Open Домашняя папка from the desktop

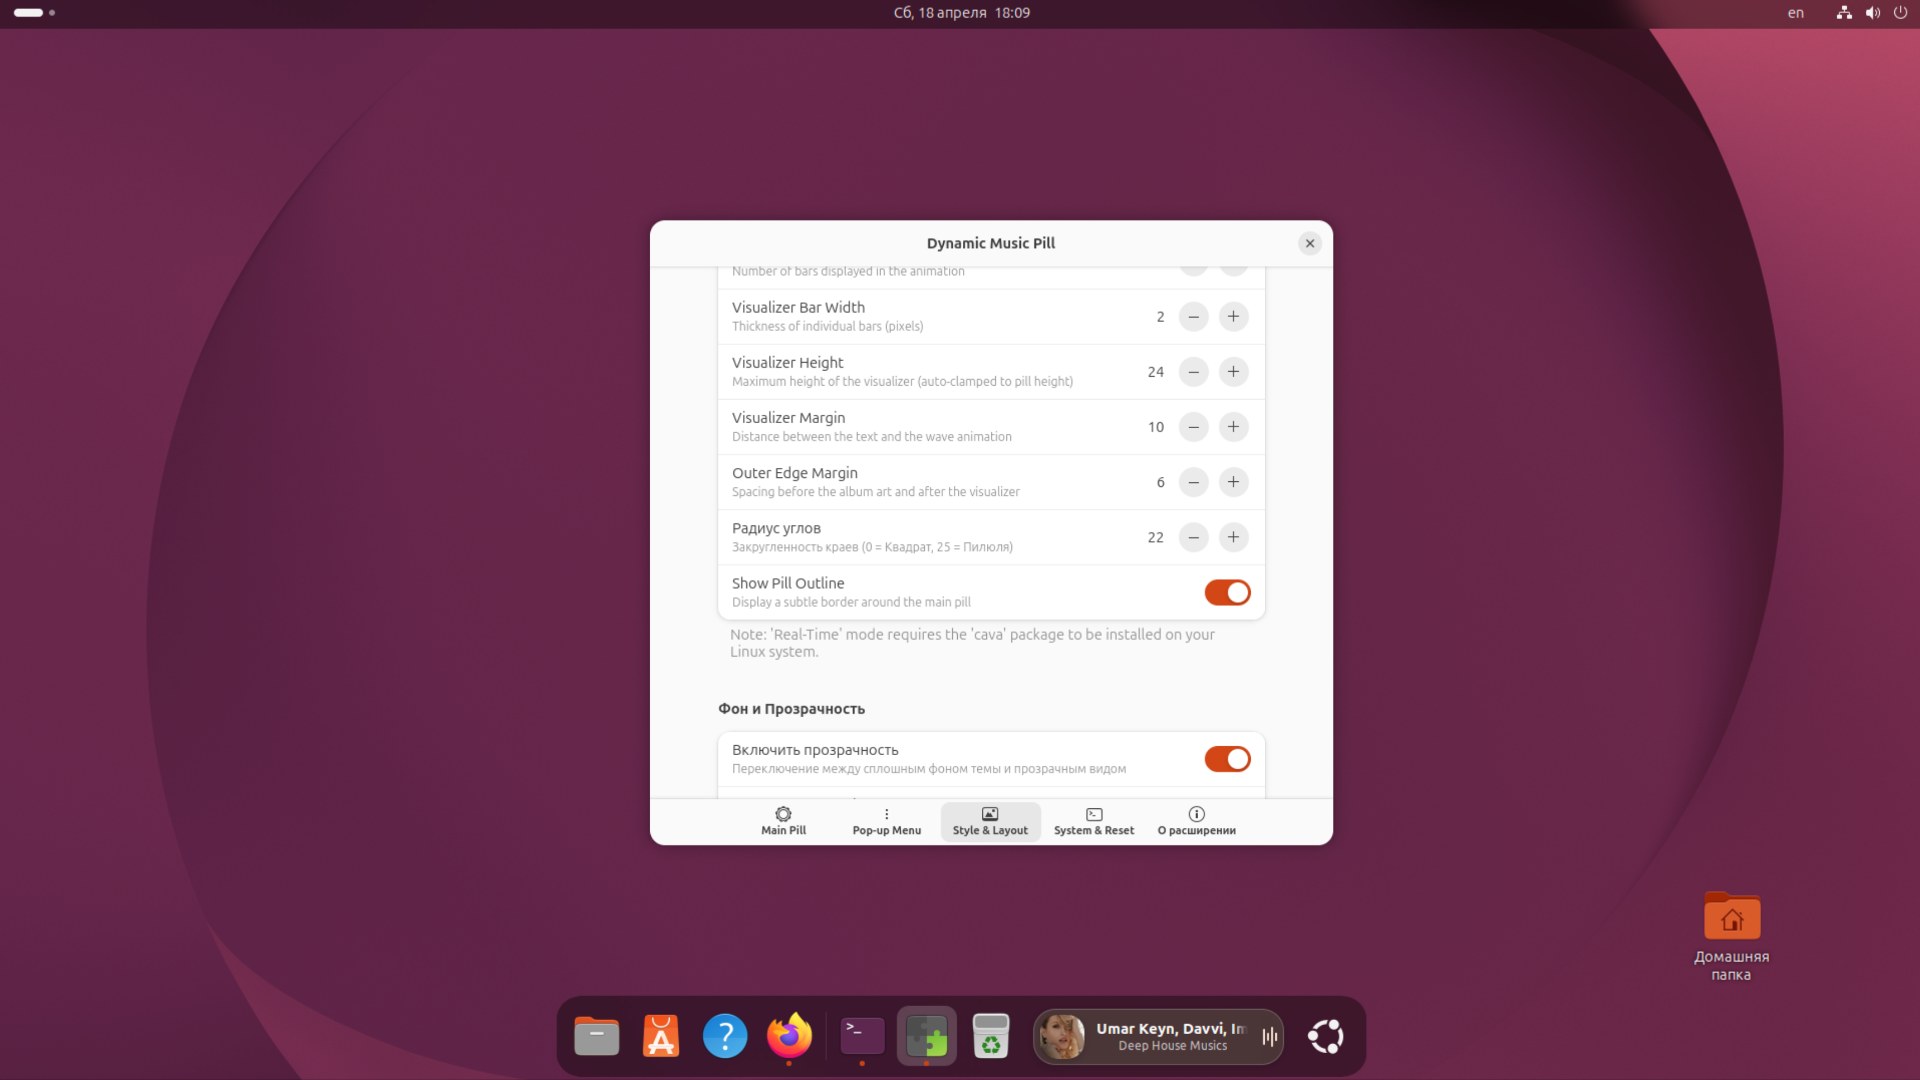tap(1732, 917)
